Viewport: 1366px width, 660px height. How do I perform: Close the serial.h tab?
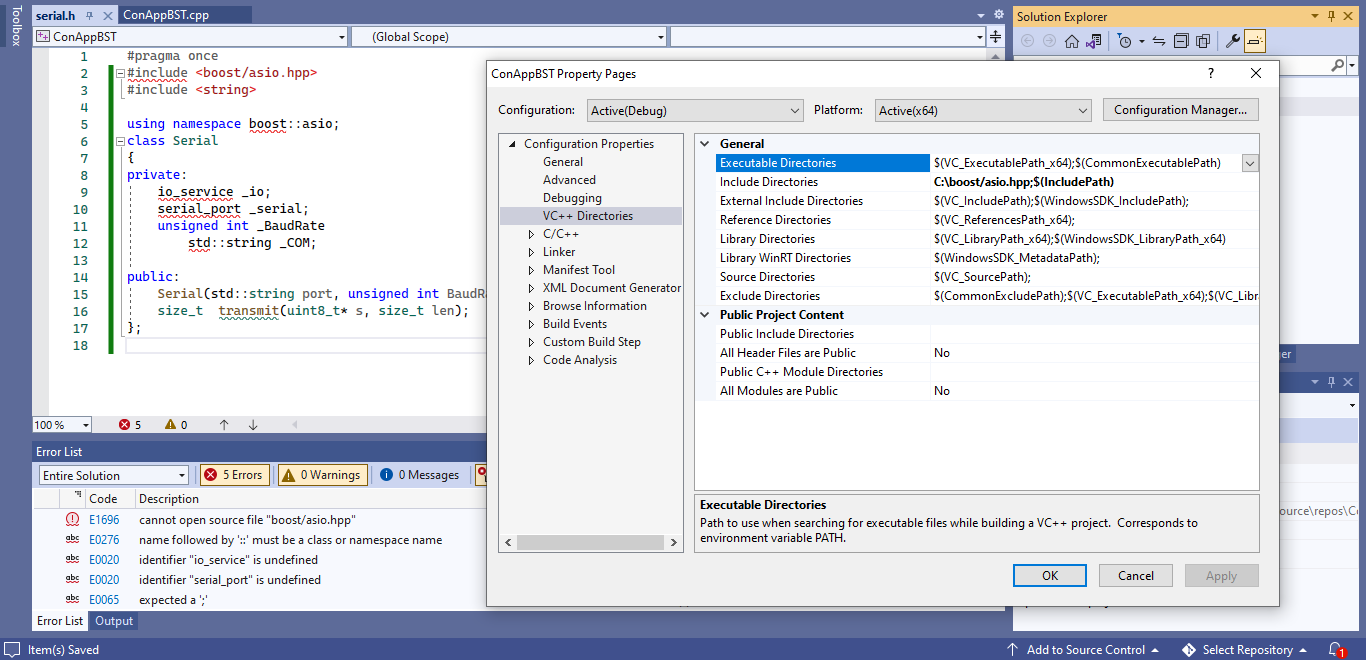pos(107,16)
